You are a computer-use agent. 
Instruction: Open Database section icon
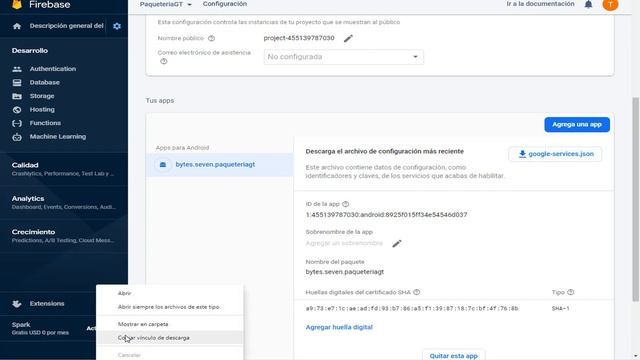point(17,82)
